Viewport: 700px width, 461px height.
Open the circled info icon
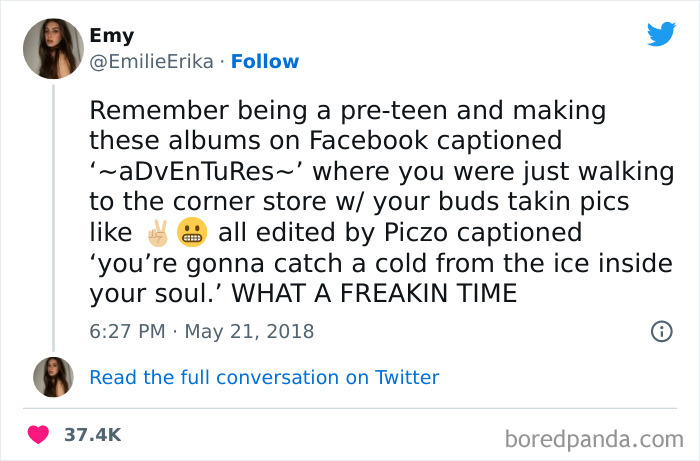click(x=661, y=331)
